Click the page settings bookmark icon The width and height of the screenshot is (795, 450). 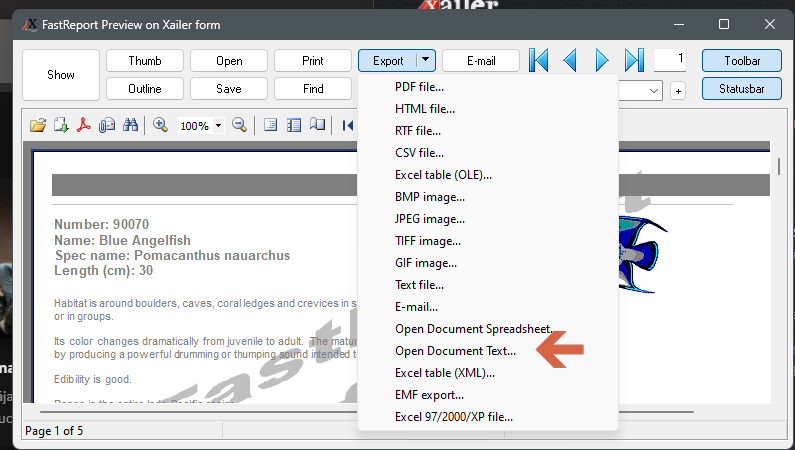[x=317, y=125]
